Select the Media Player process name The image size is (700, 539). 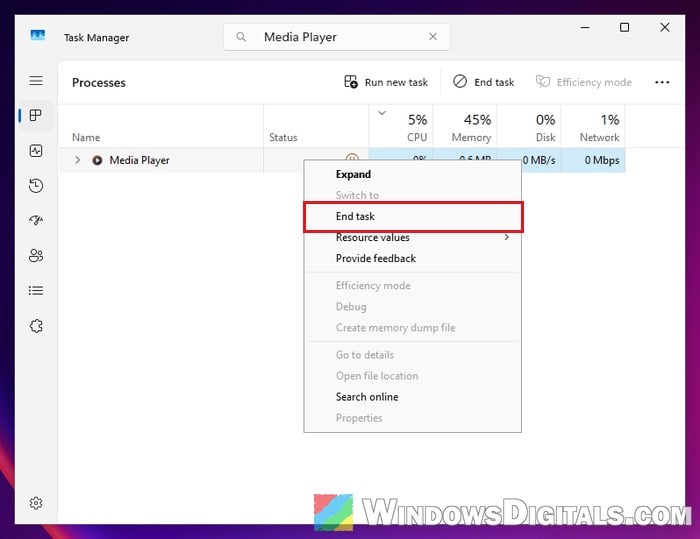(x=139, y=160)
